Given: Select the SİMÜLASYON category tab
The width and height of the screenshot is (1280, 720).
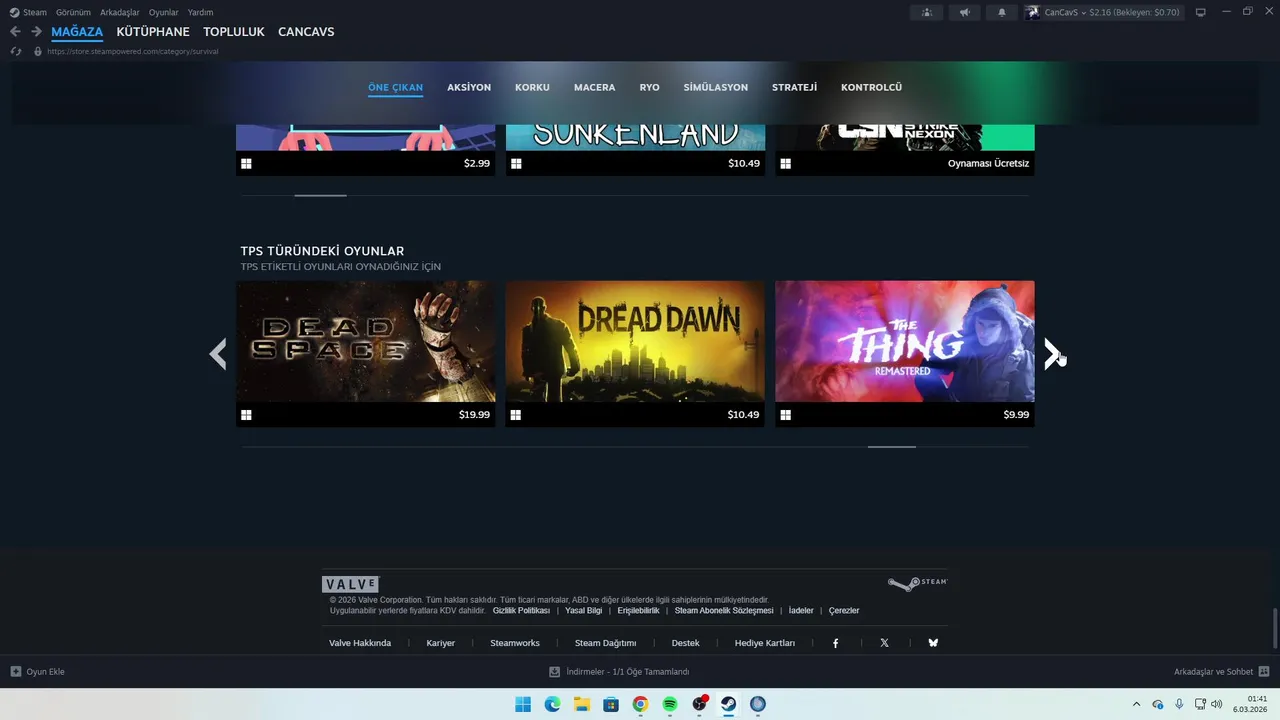Looking at the screenshot, I should coord(715,87).
